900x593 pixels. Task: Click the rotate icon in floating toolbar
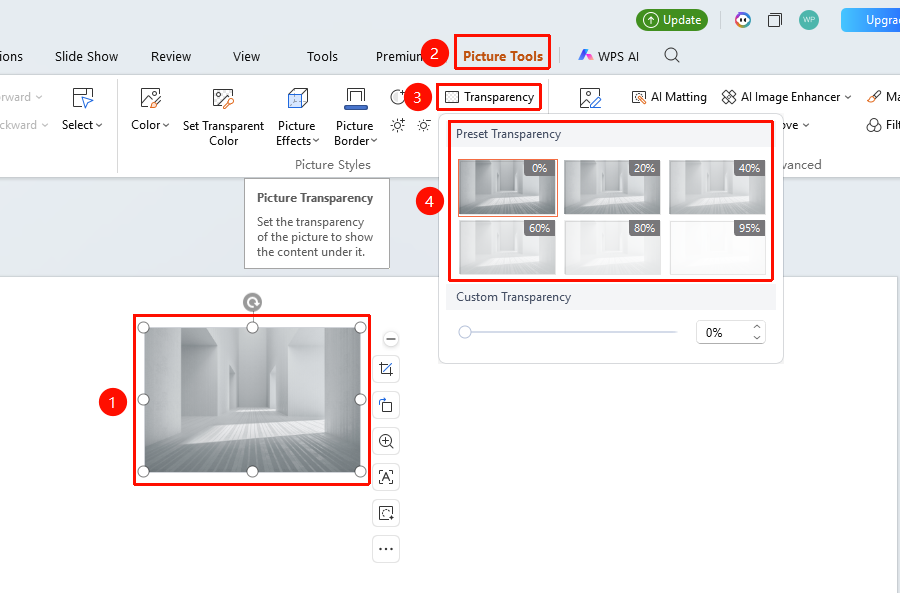pos(386,405)
